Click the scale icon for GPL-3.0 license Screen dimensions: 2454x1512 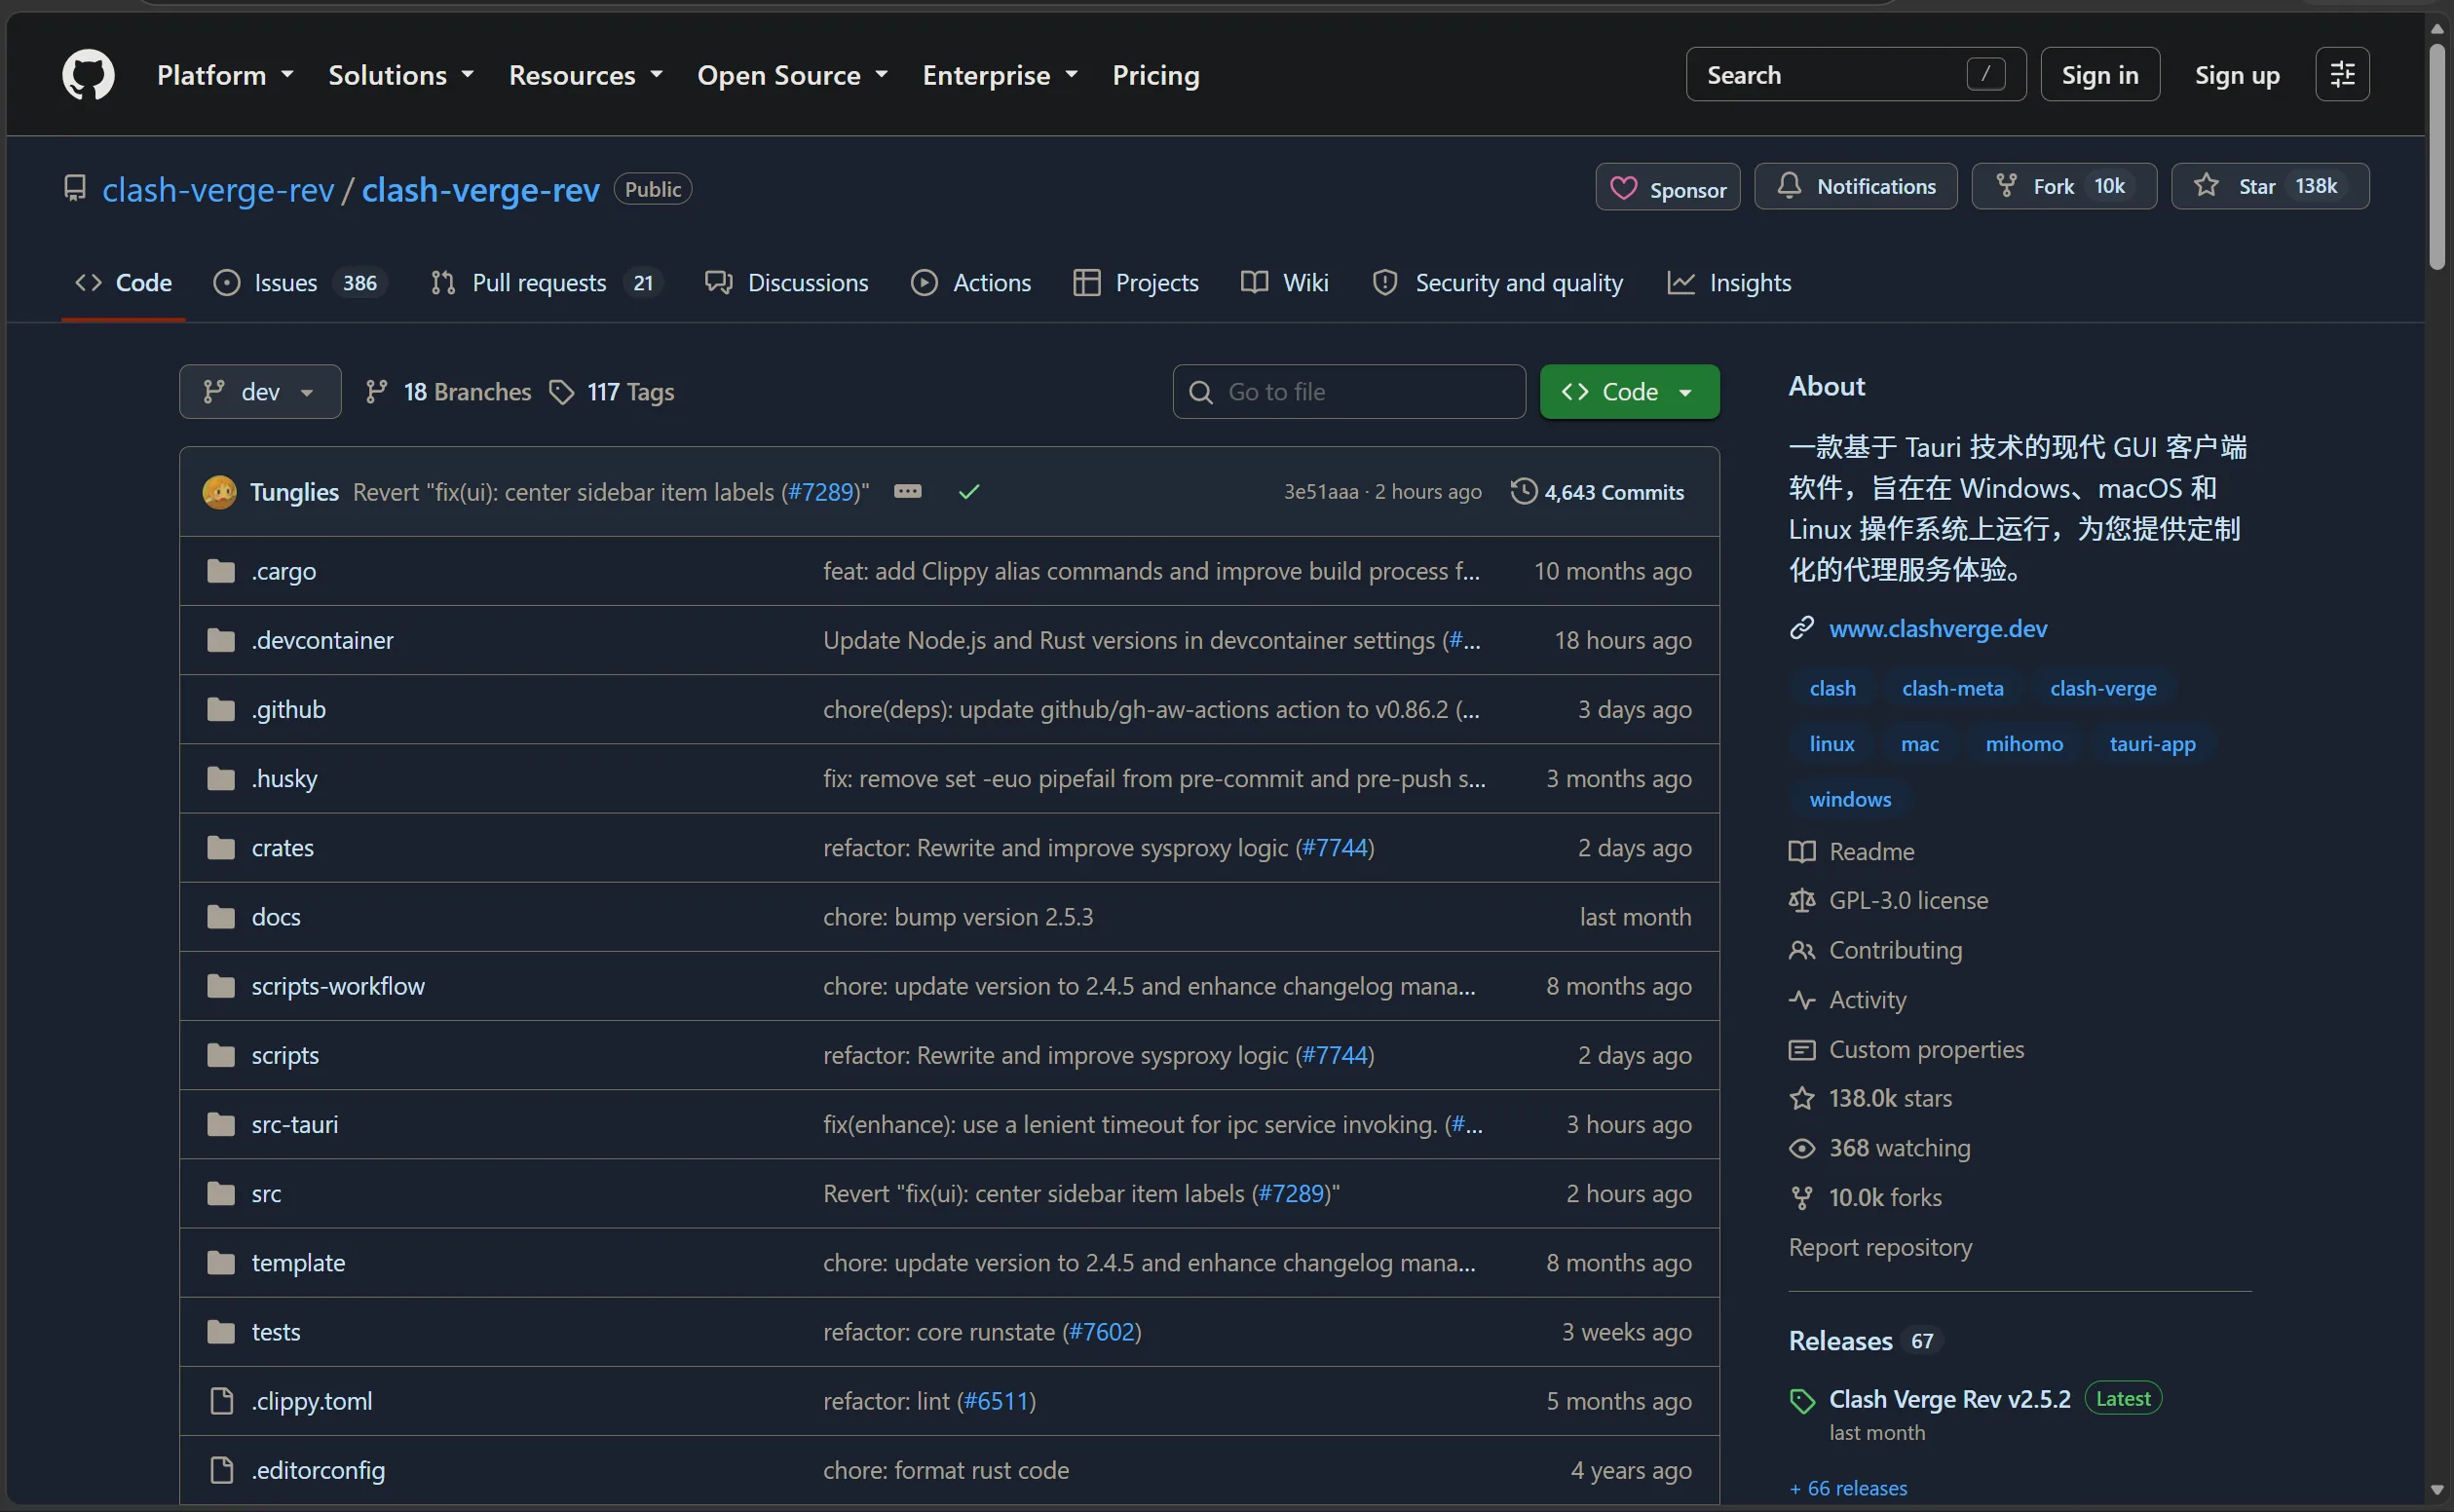[x=1802, y=901]
